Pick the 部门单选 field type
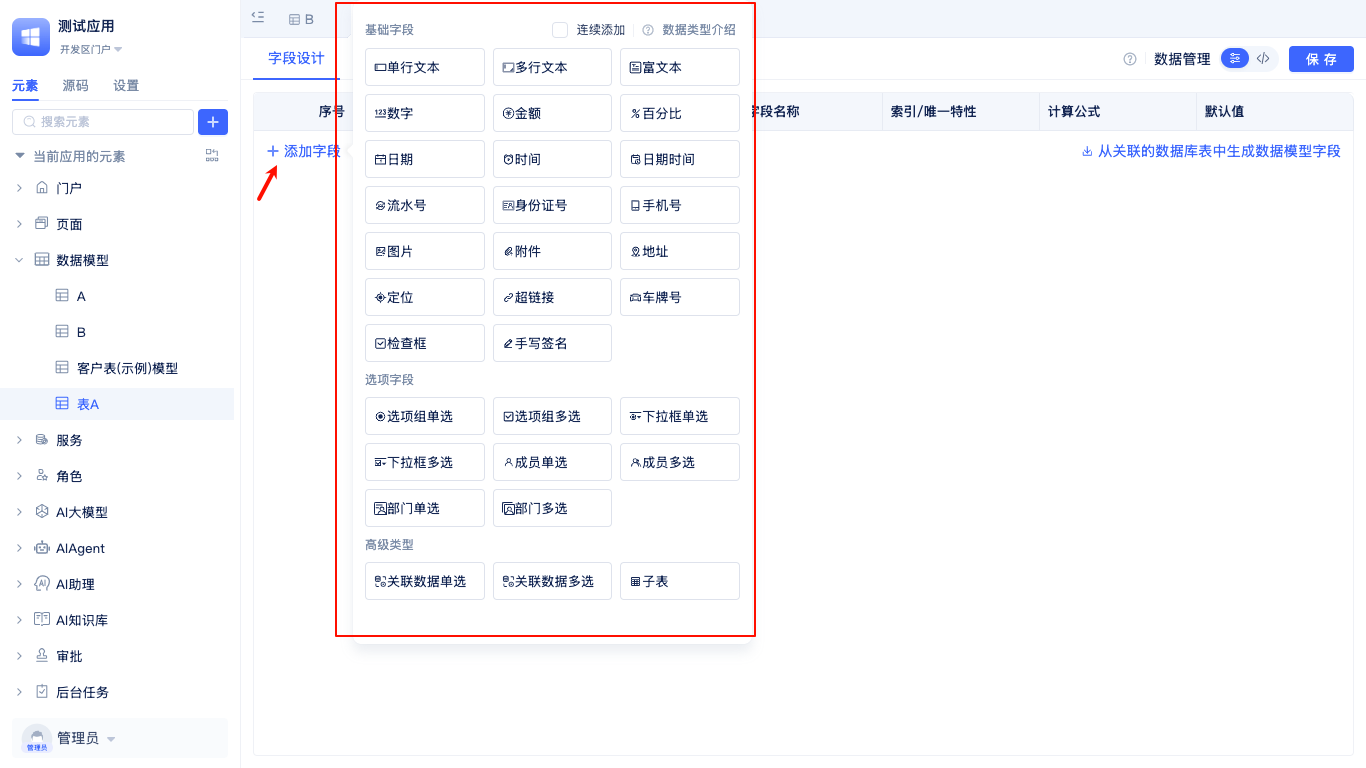This screenshot has width=1366, height=768. pyautogui.click(x=425, y=508)
